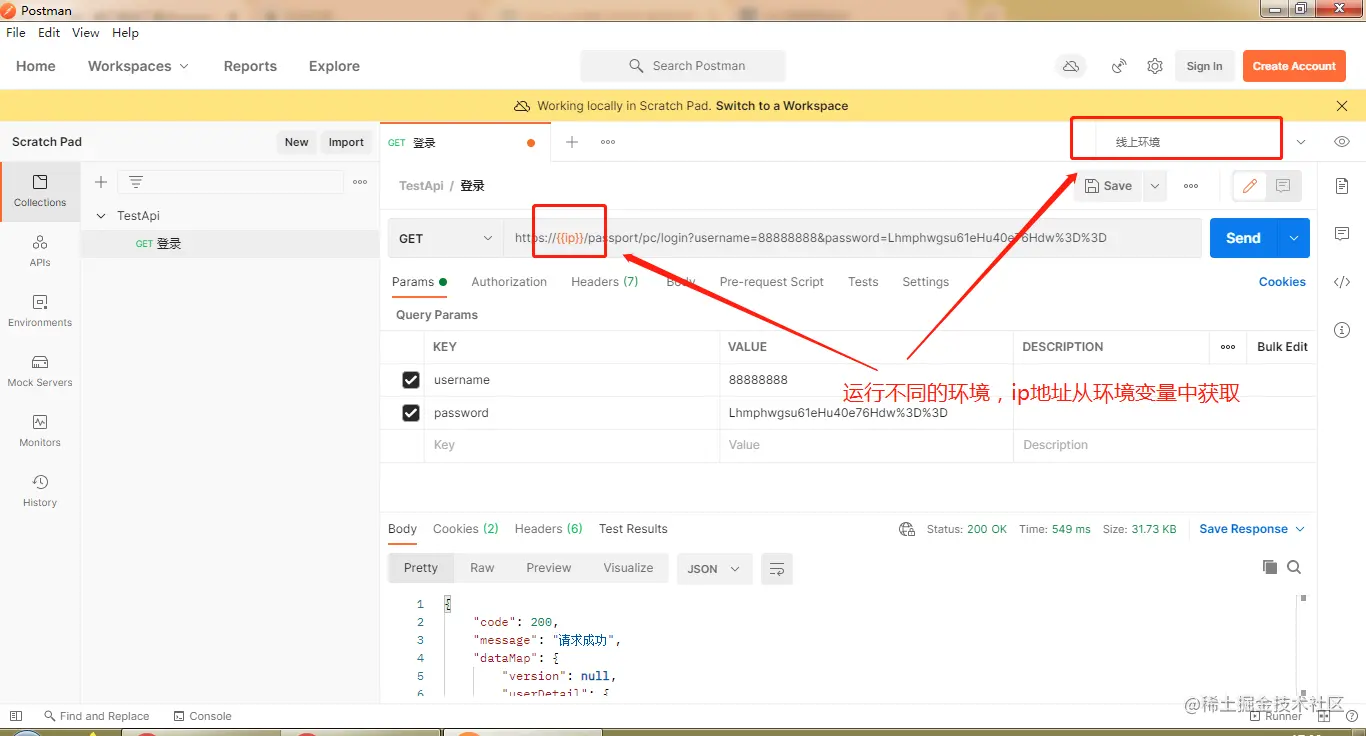Open the Cookies link

click(1282, 282)
